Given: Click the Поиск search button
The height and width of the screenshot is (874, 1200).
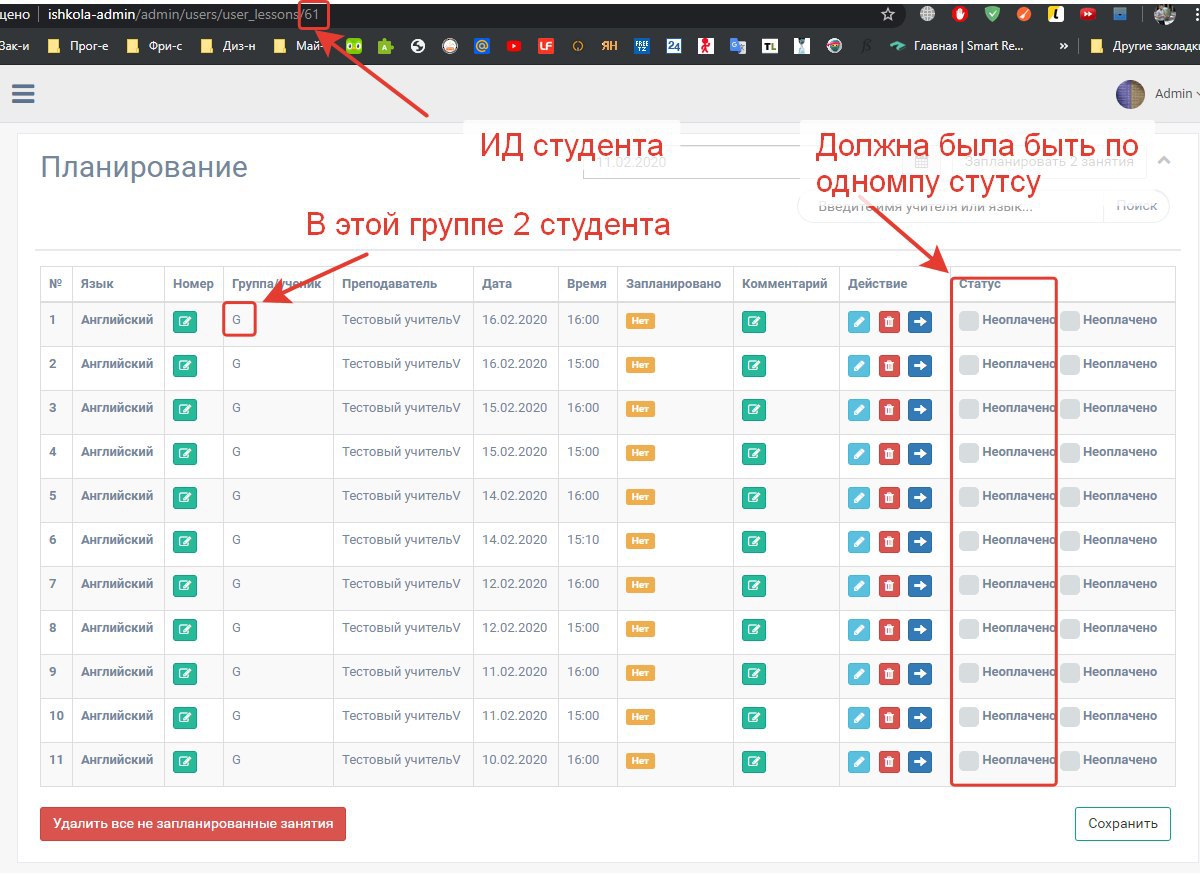Looking at the screenshot, I should pos(1136,206).
